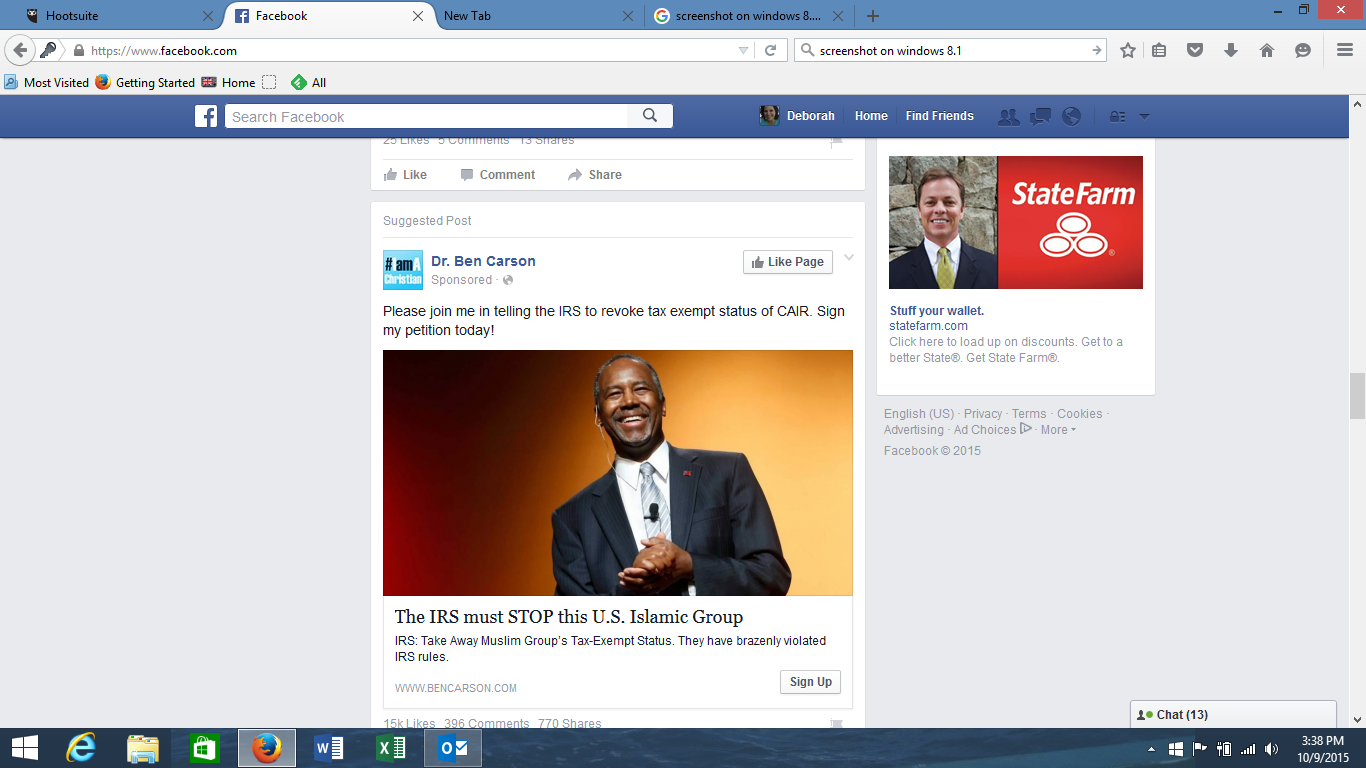This screenshot has height=768, width=1366.
Task: Open battery power icon in system tray
Action: [x=1223, y=749]
